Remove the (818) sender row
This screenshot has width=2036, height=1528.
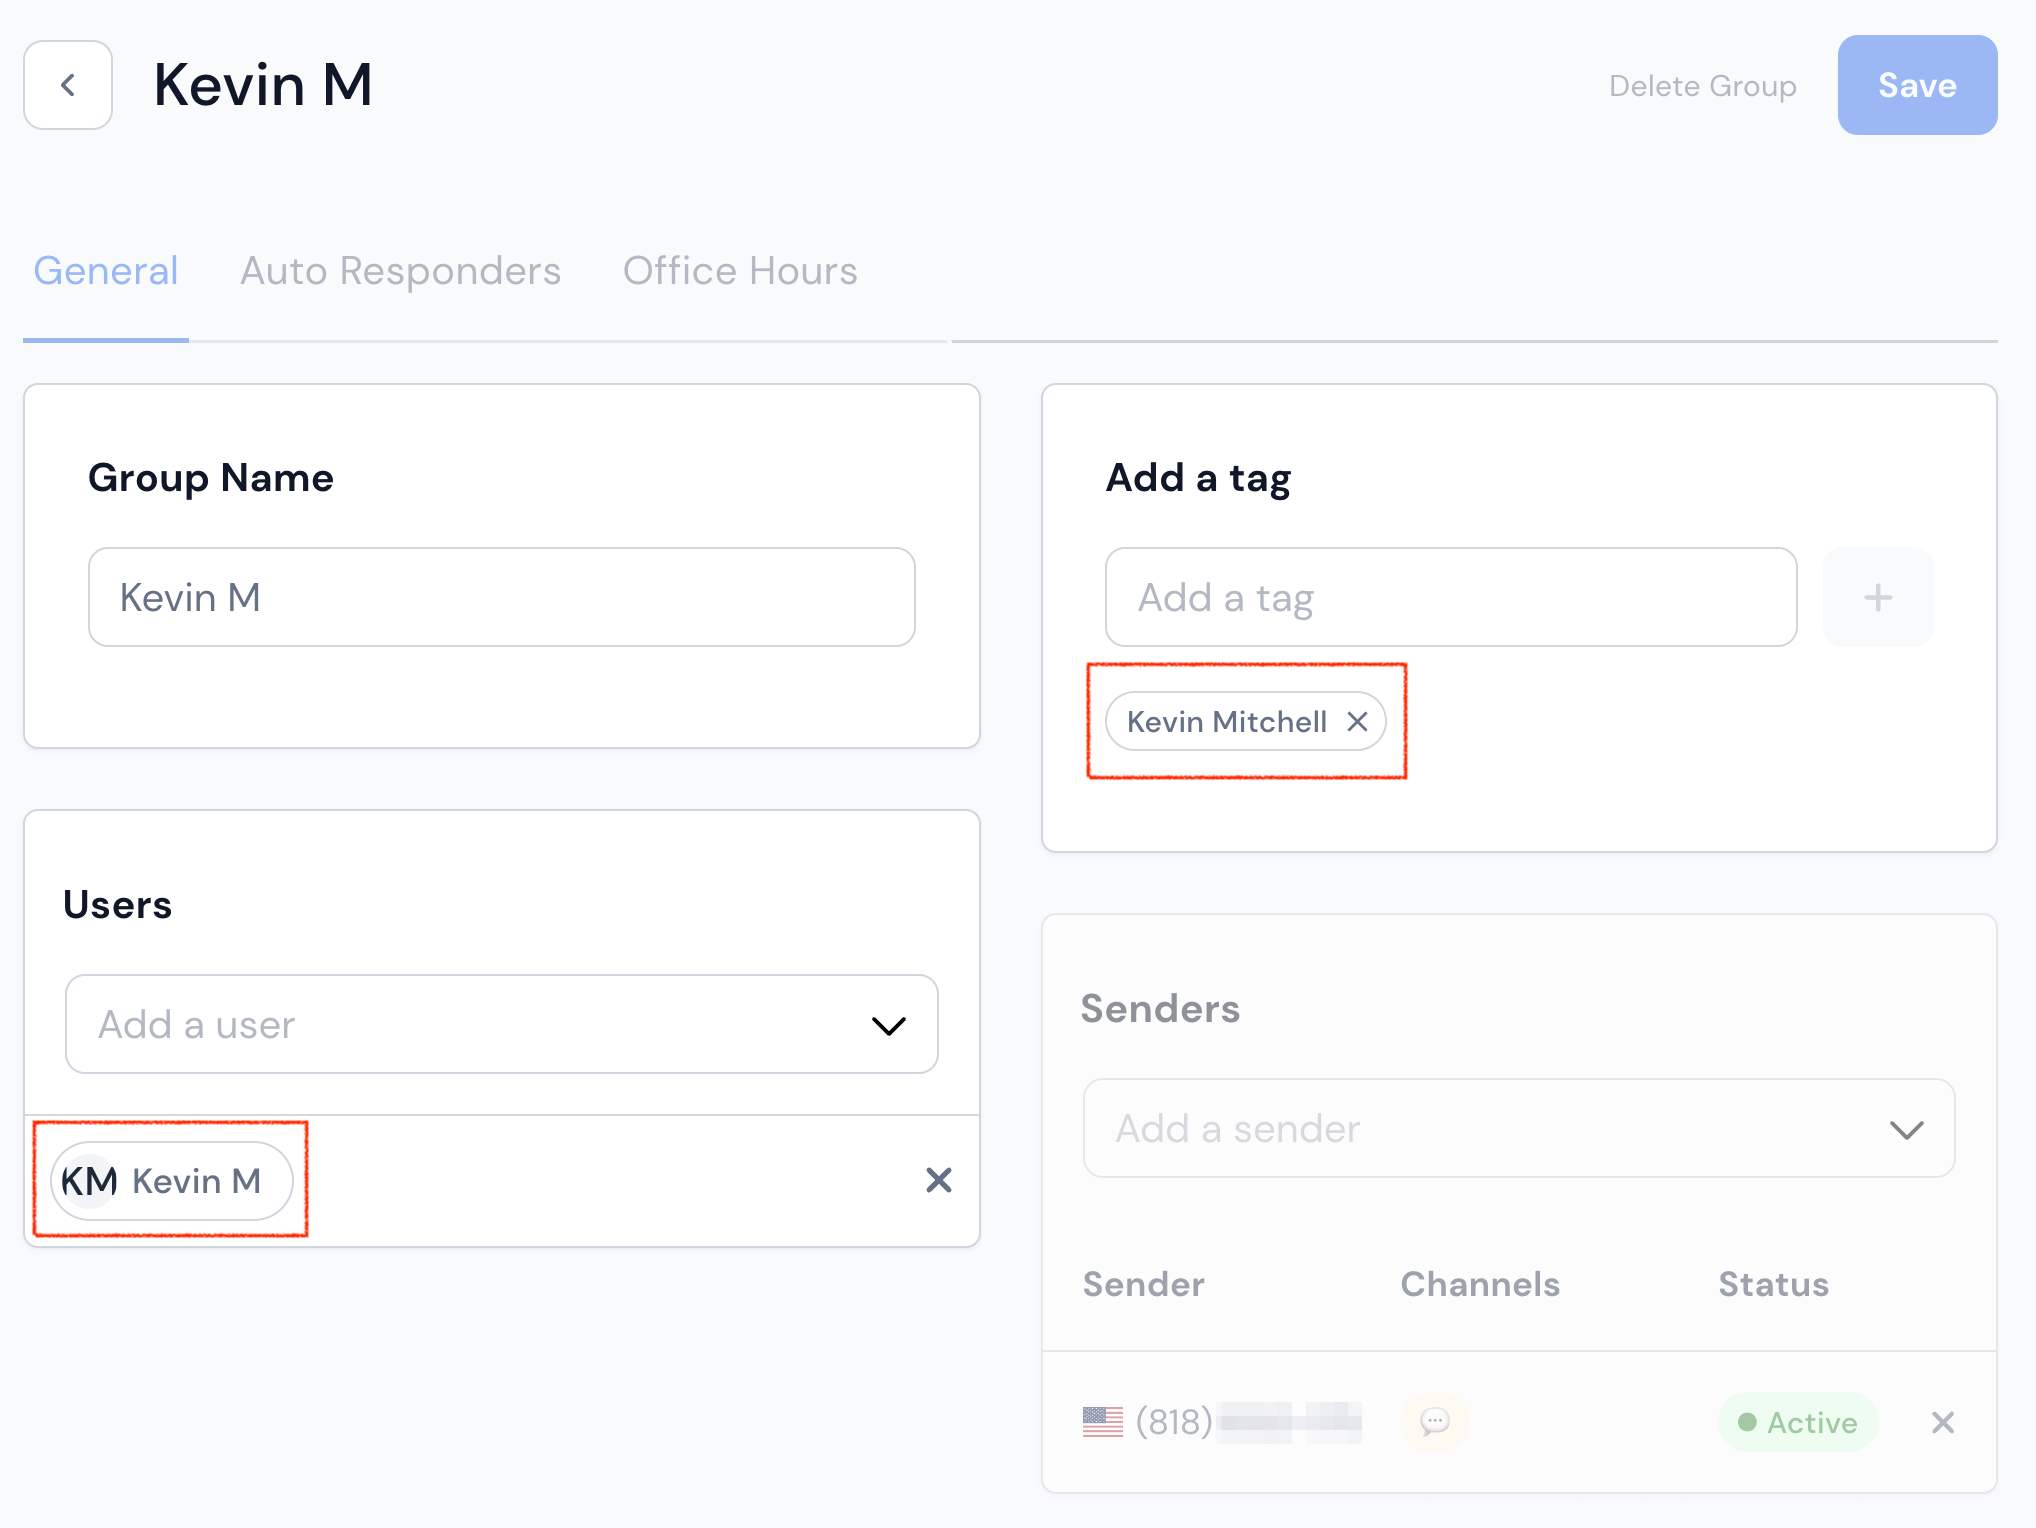(x=1942, y=1422)
